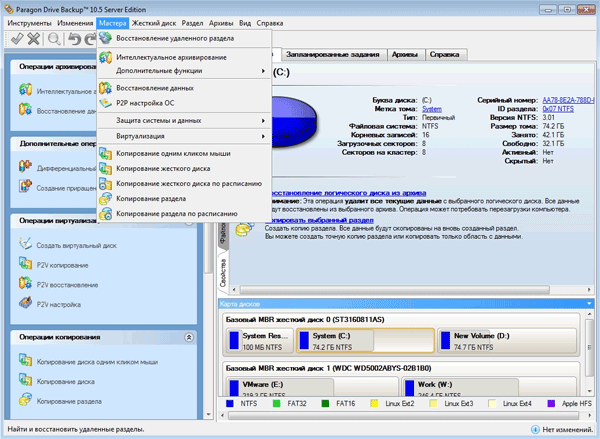Click Копирование одним кликом мыши icon
The height and width of the screenshot is (439, 600).
[105, 153]
